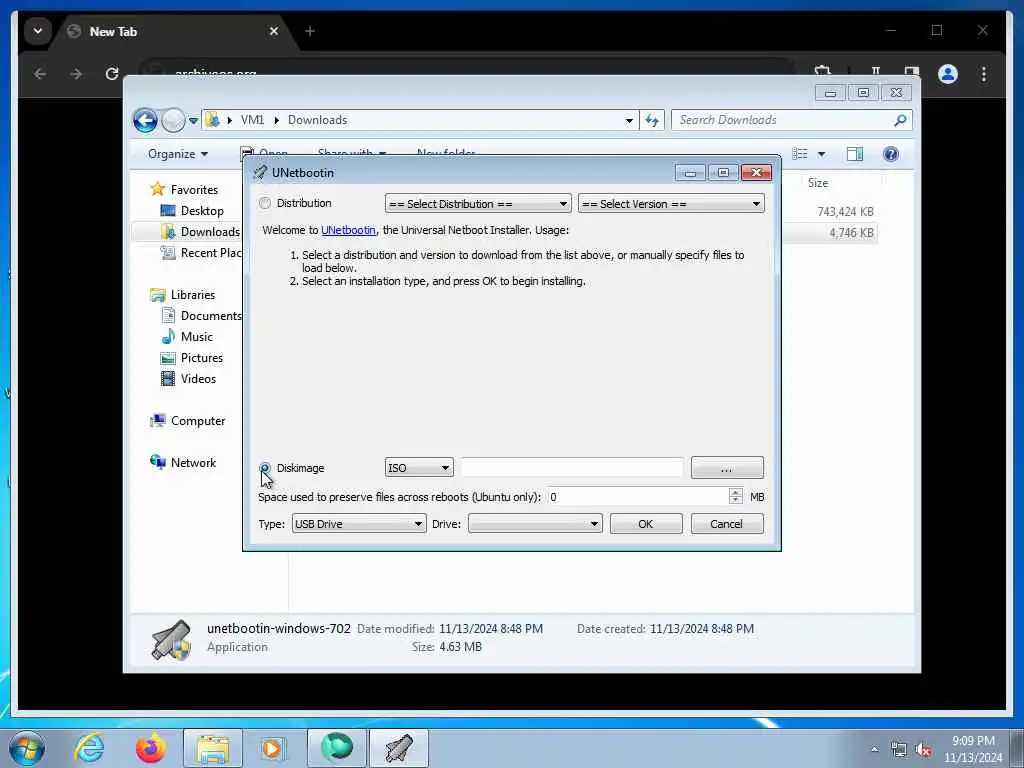Image resolution: width=1024 pixels, height=768 pixels.
Task: Open the ISO disk image type dropdown
Action: (419, 468)
